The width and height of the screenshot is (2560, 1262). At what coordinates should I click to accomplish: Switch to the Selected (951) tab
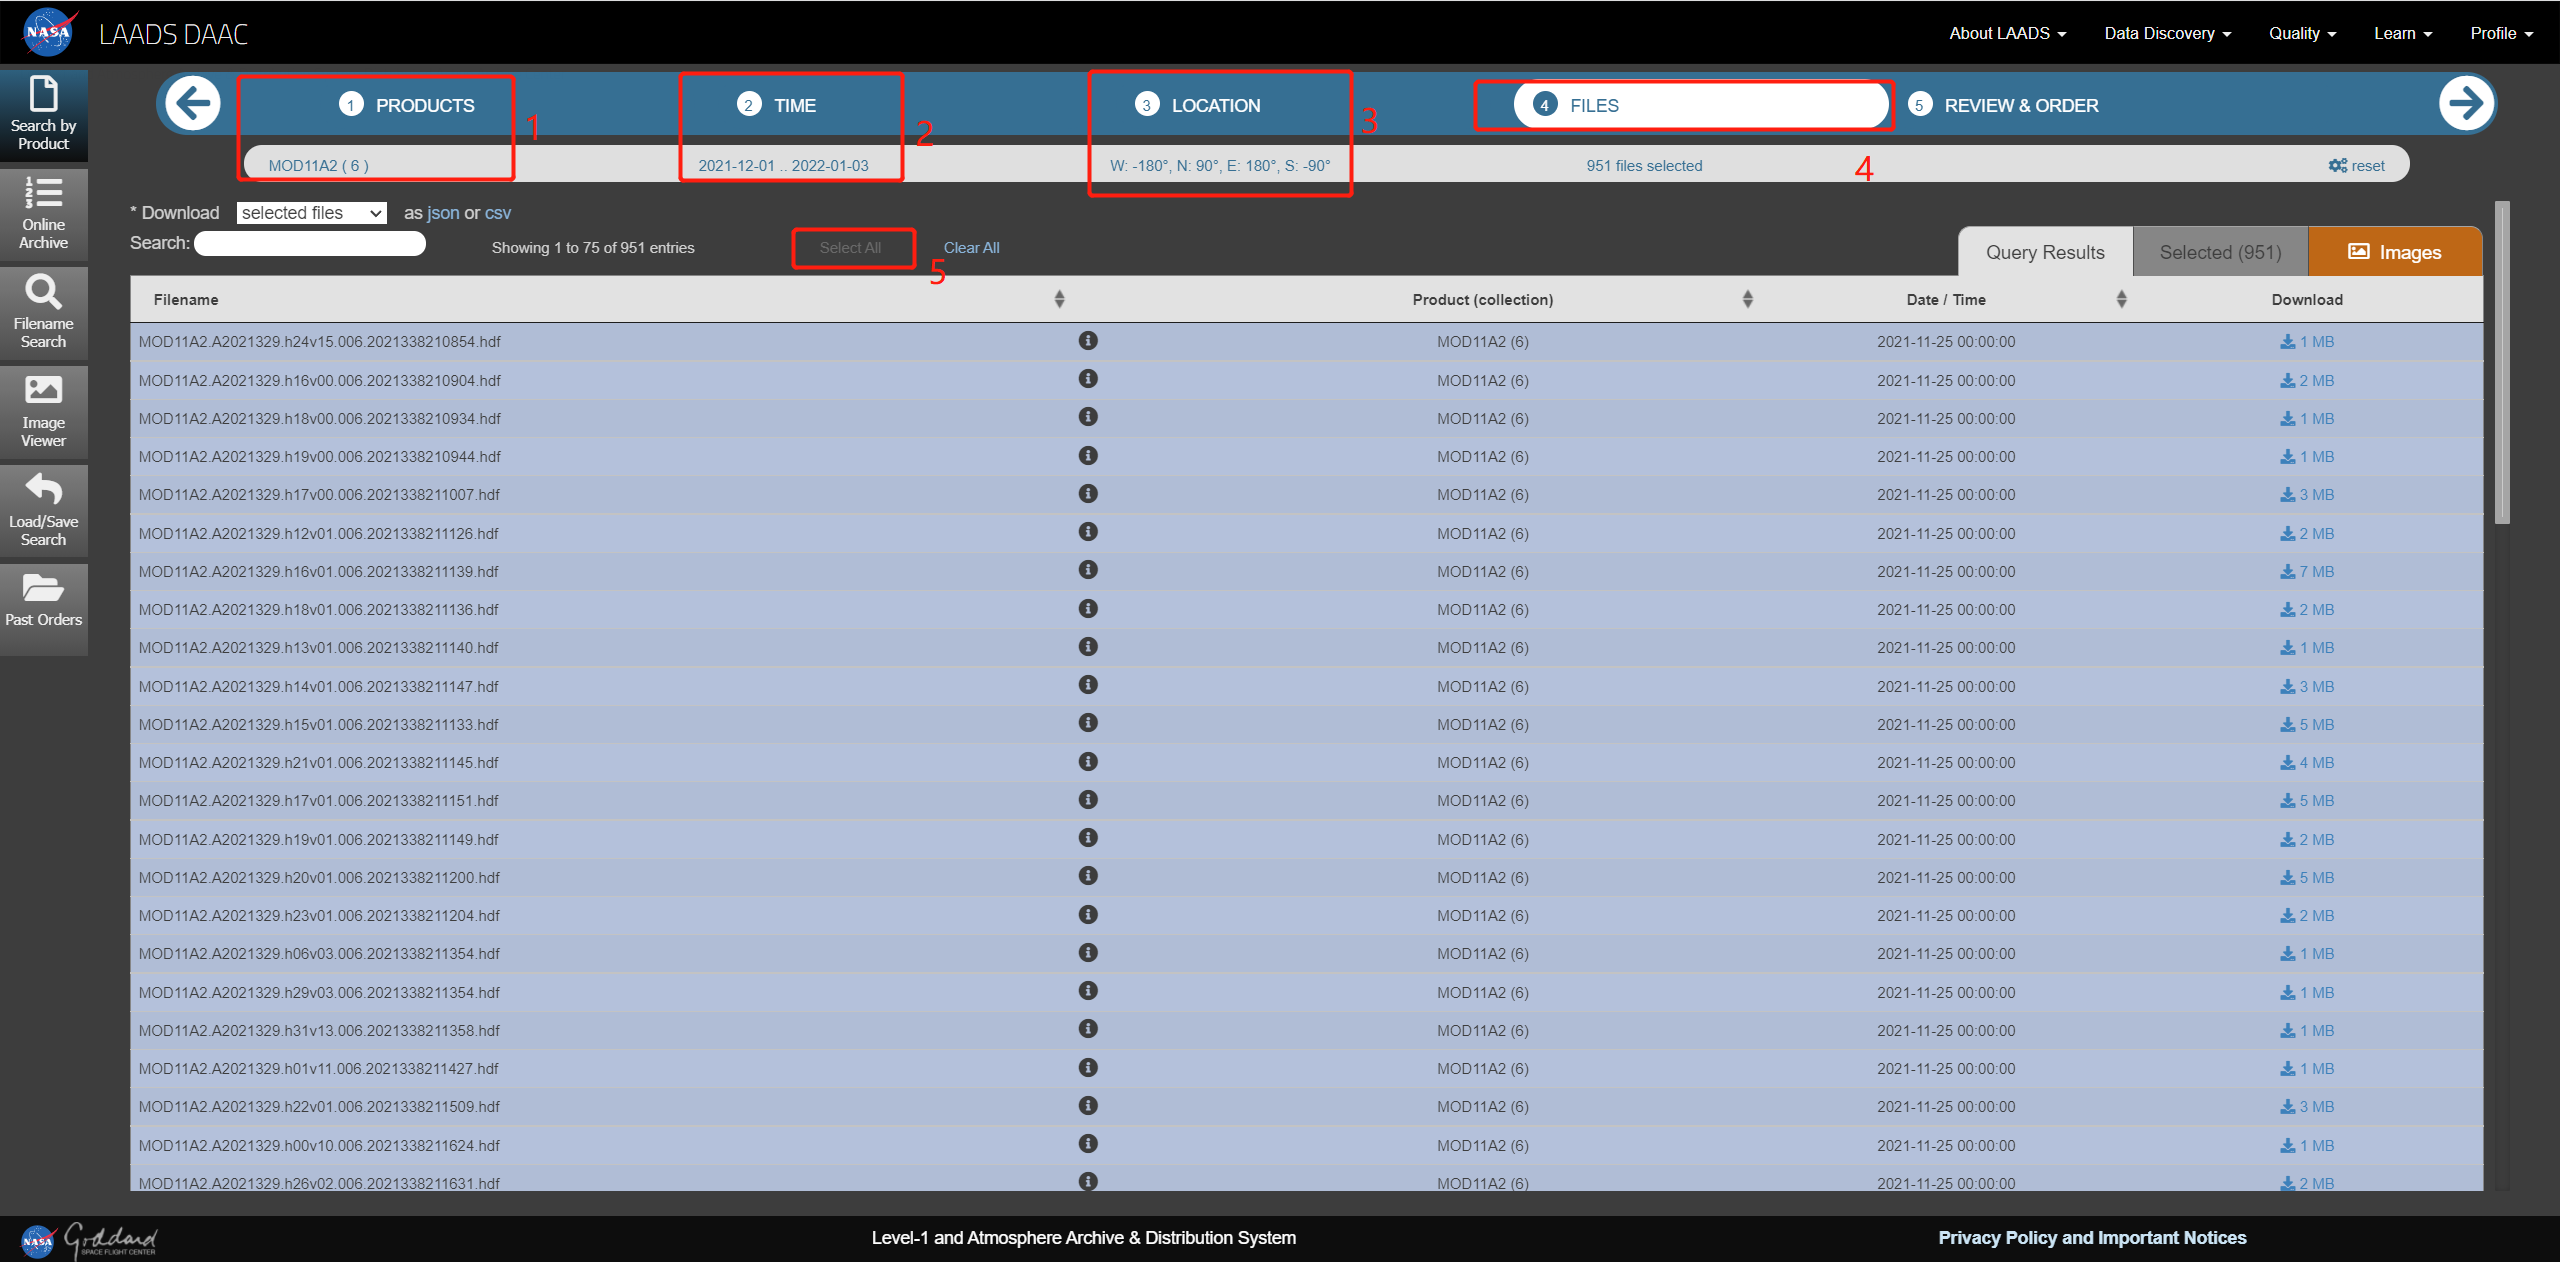pos(2220,252)
